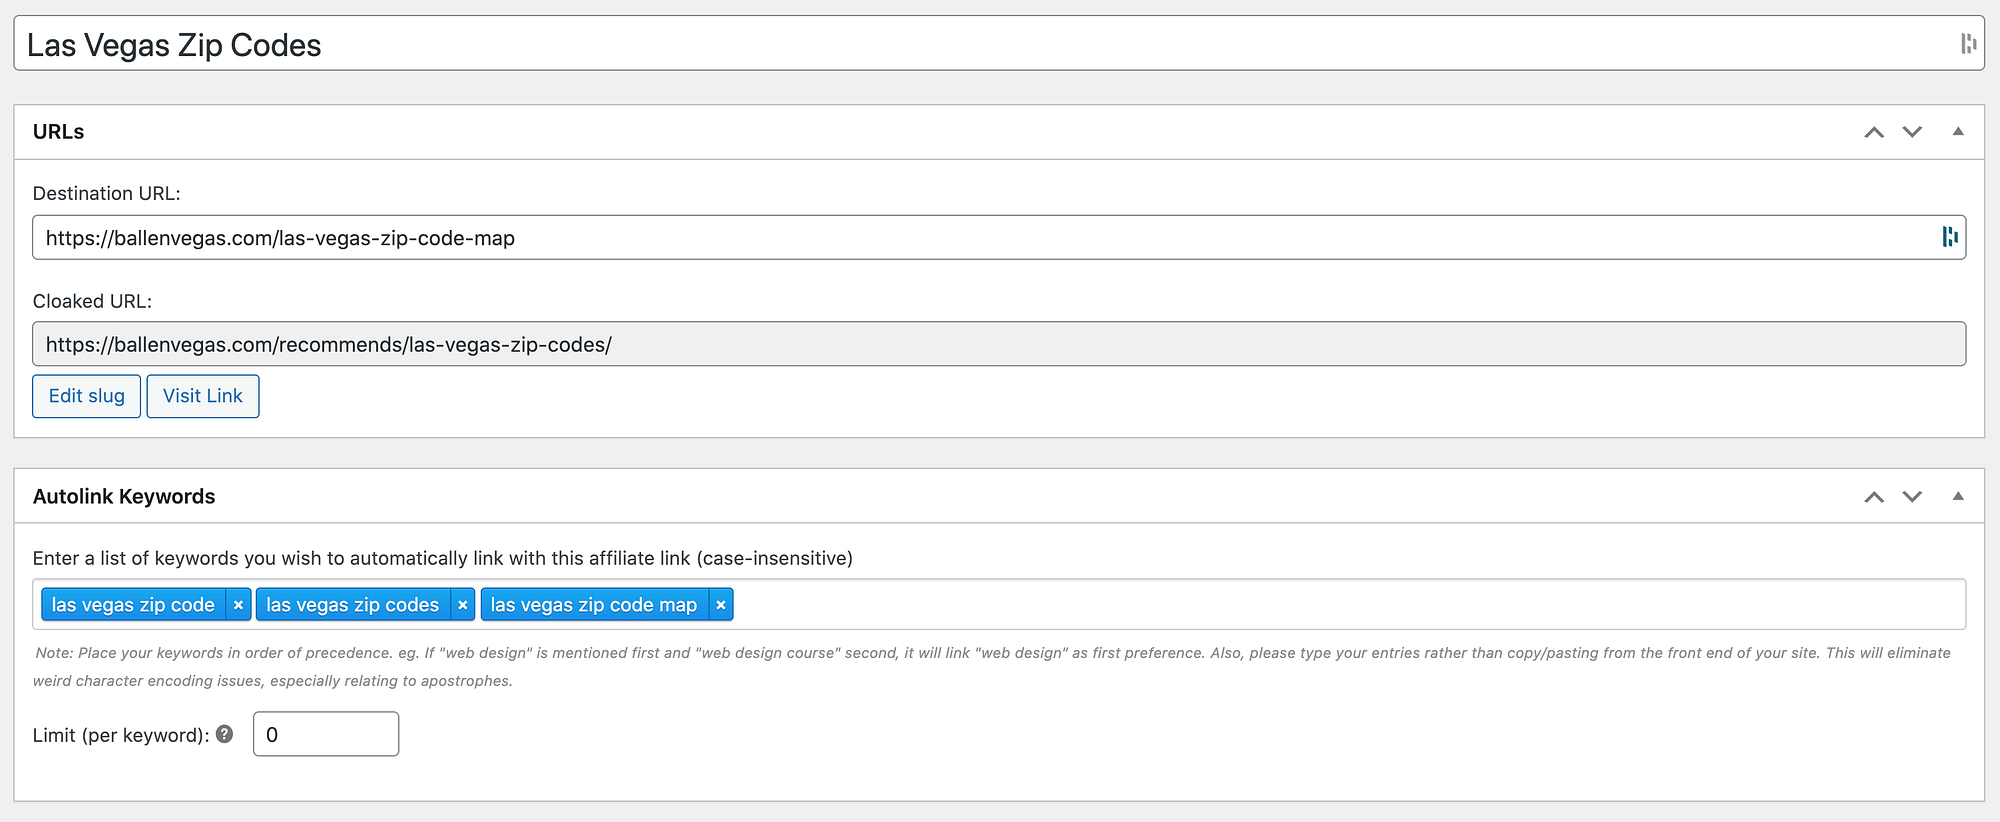Move the URLs panel up
Viewport: 2000px width, 822px height.
(1874, 132)
